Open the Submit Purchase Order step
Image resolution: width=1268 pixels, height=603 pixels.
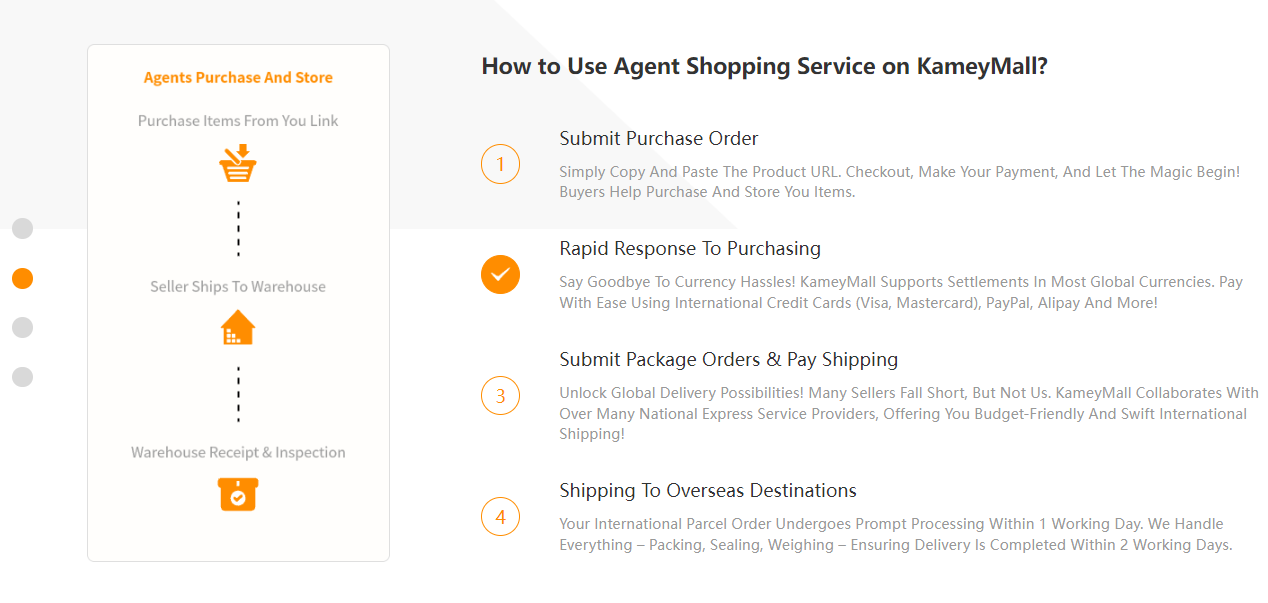click(659, 138)
